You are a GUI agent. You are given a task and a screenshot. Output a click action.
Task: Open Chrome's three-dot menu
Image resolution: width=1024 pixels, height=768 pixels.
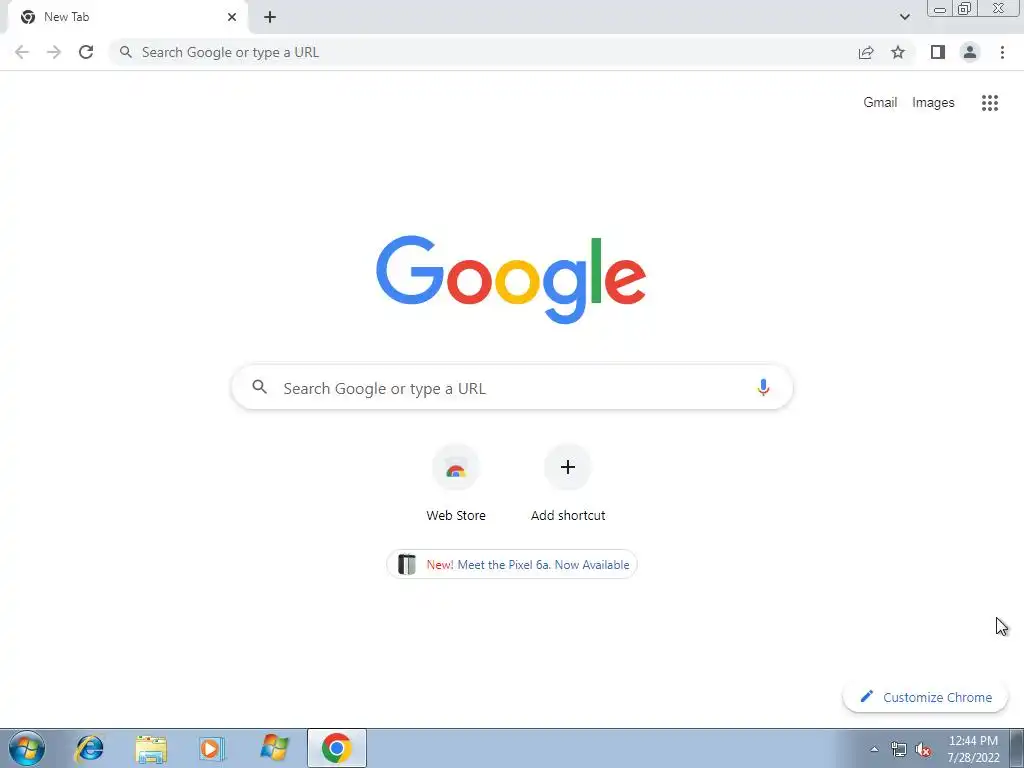coord(1002,52)
